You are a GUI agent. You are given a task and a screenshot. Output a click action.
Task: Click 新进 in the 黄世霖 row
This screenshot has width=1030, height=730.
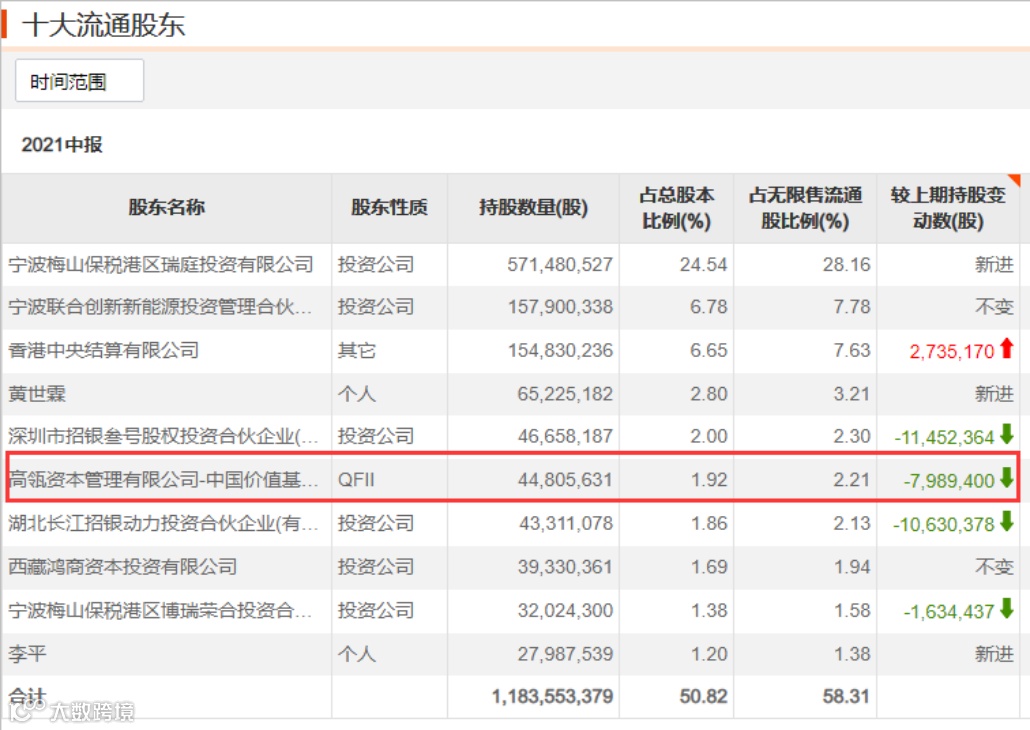click(994, 394)
